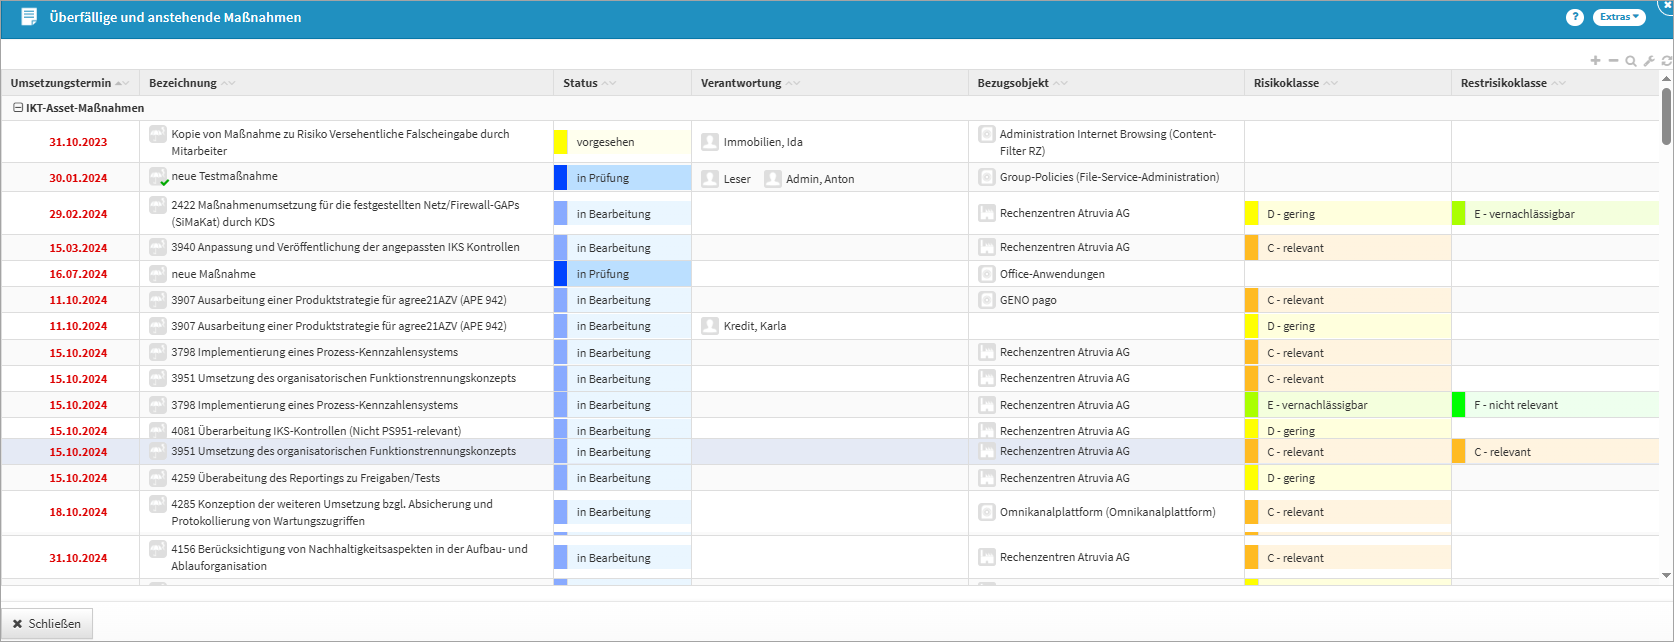Click the magnifier search icon above the table
1674x642 pixels.
[1631, 61]
